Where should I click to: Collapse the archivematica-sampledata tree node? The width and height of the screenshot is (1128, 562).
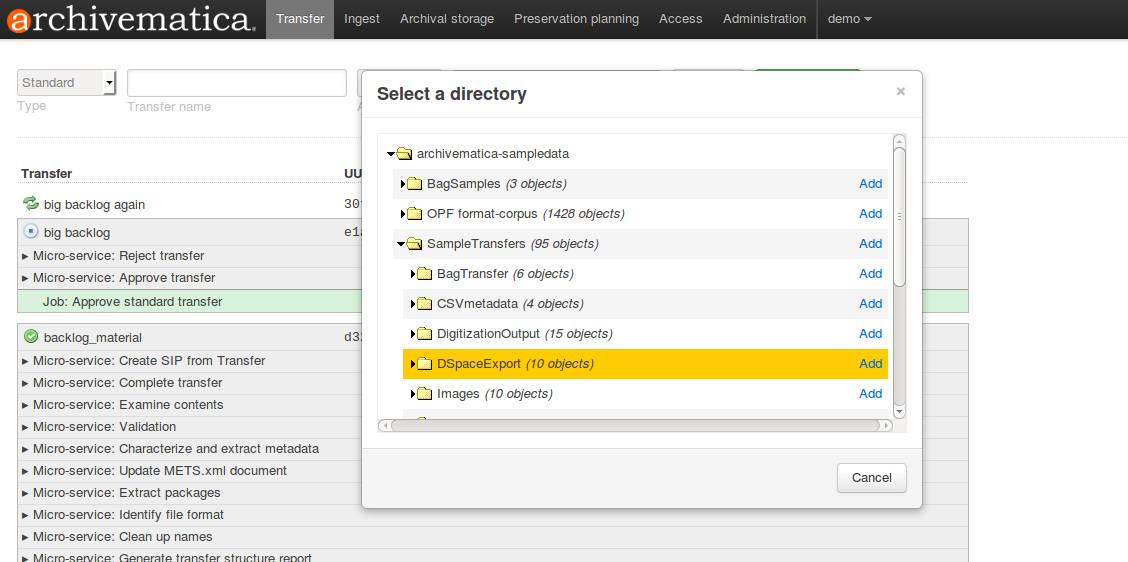click(x=391, y=153)
